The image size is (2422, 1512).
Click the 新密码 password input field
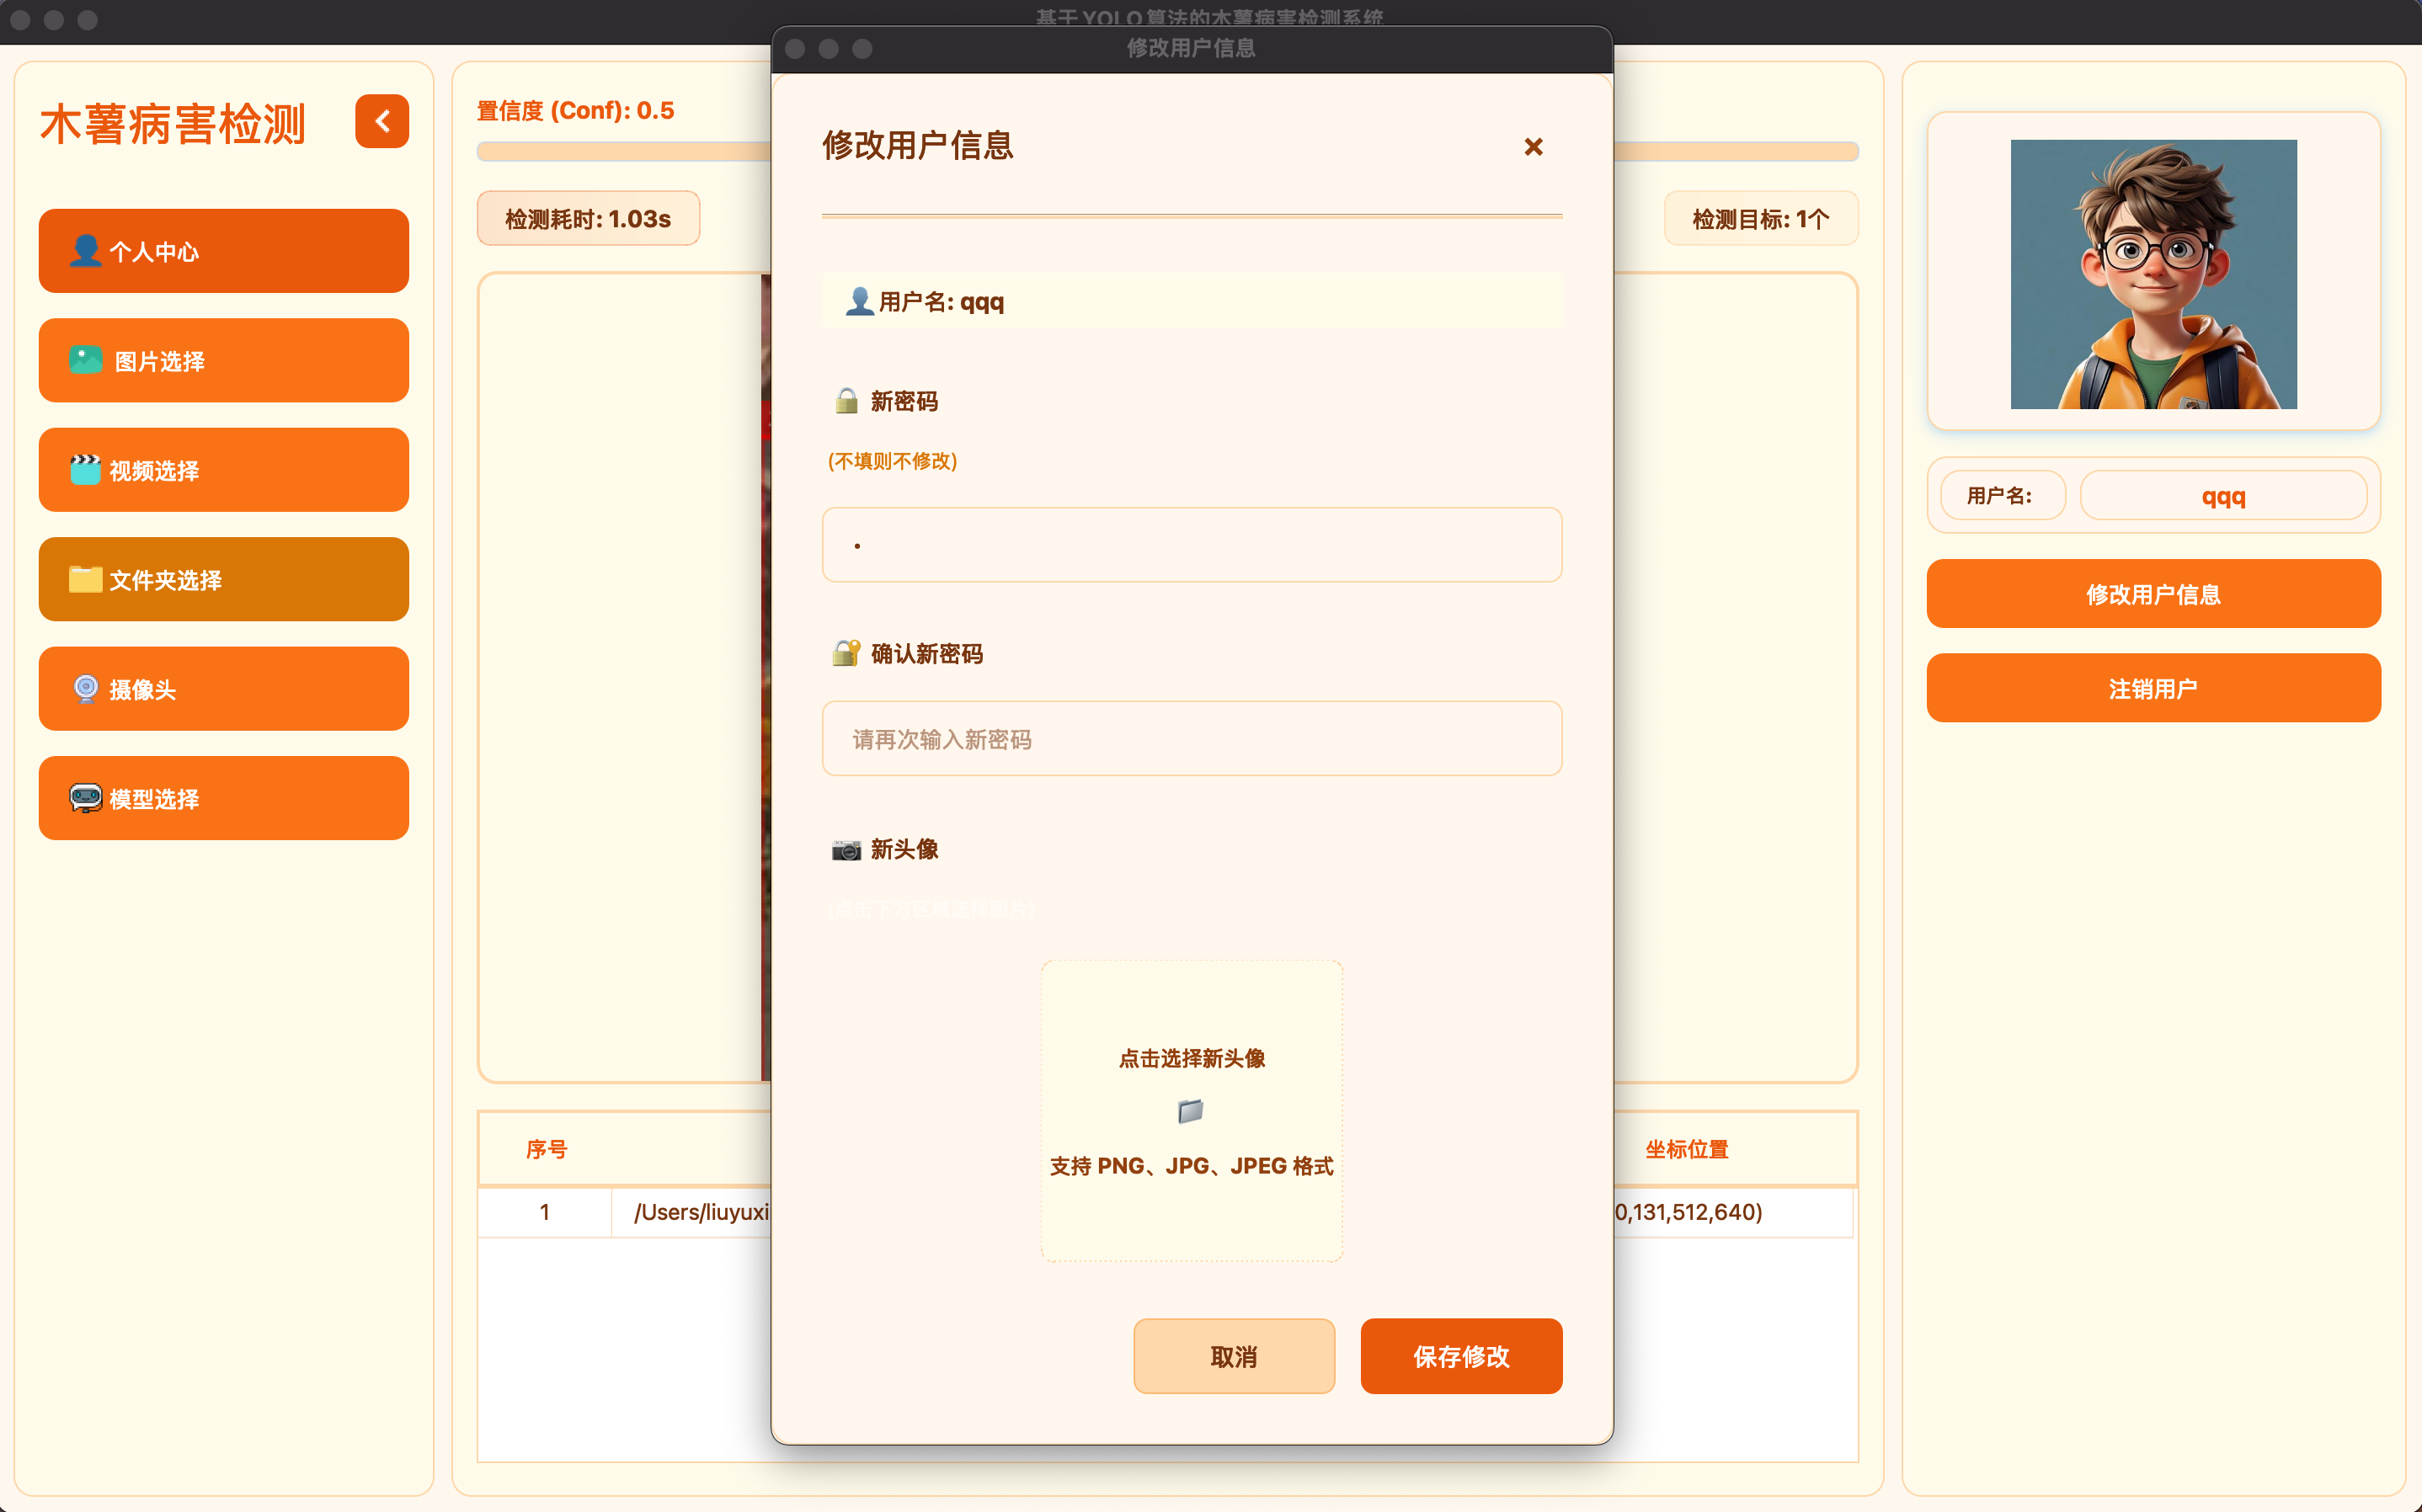tap(1191, 544)
